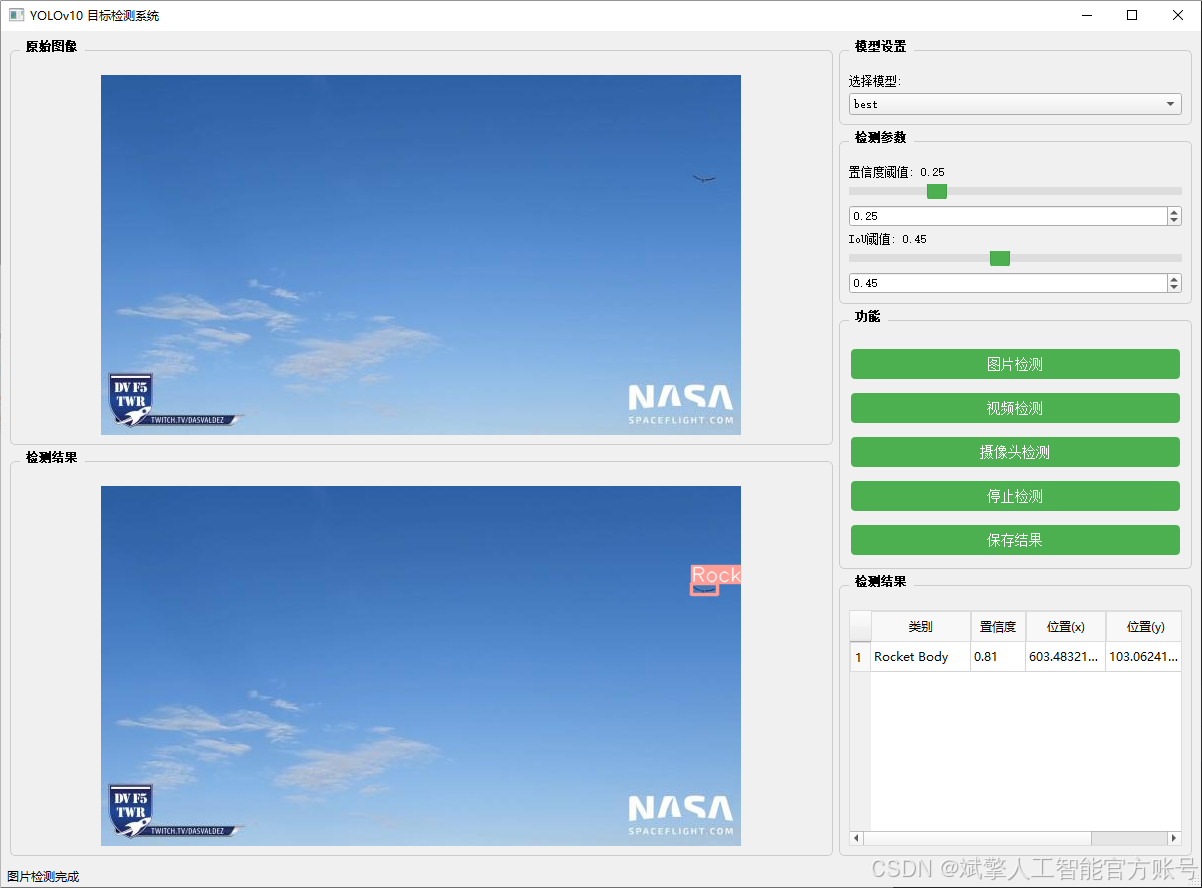Start 摄像头检测 camera detection

coord(1015,452)
